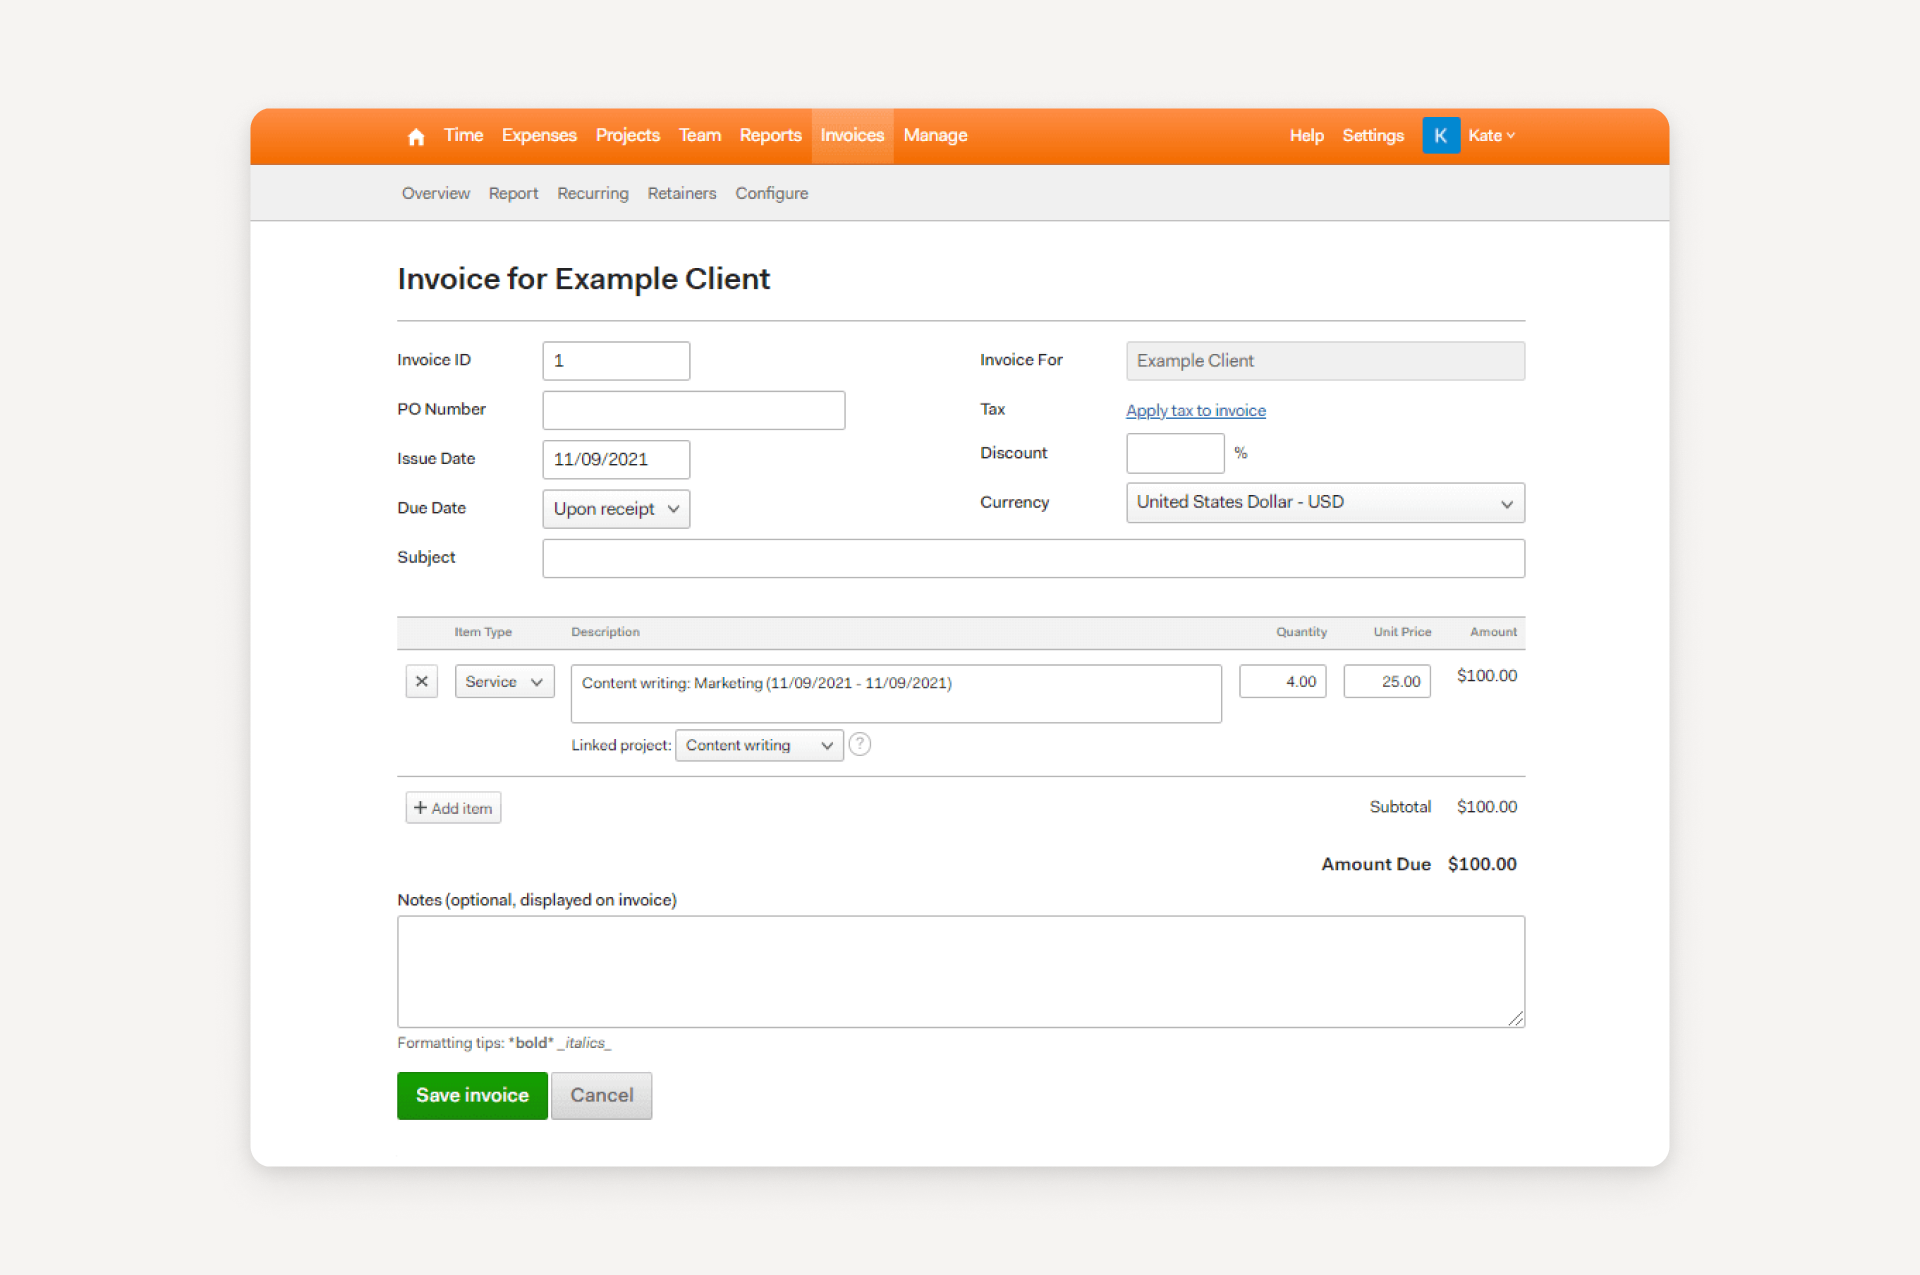Save the invoice
This screenshot has width=1920, height=1275.
pos(471,1095)
